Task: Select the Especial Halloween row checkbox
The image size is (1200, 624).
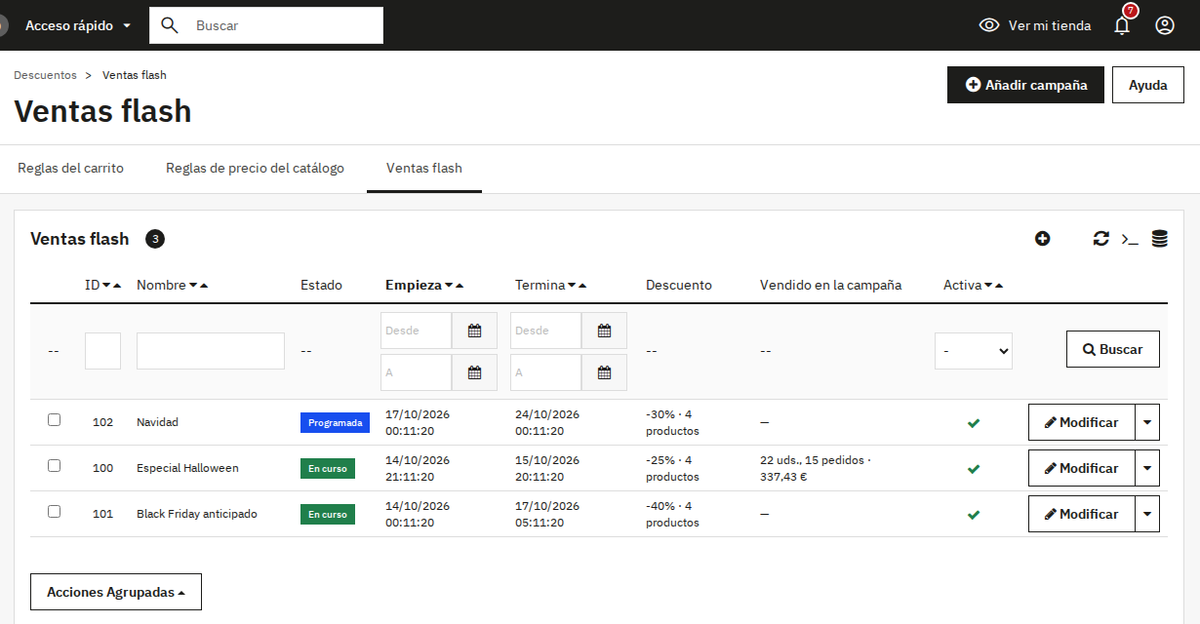Action: pos(54,466)
